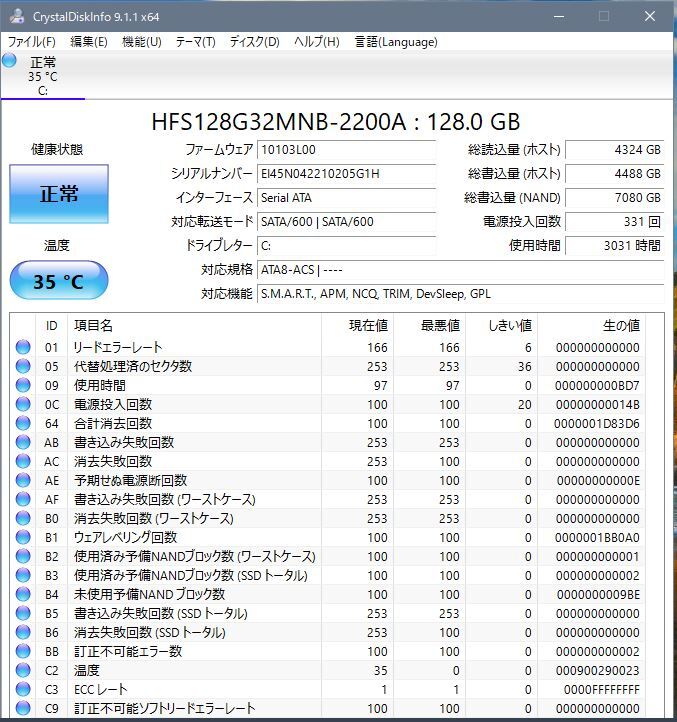
Task: Click status orb for B0 row
Action: pos(23,518)
